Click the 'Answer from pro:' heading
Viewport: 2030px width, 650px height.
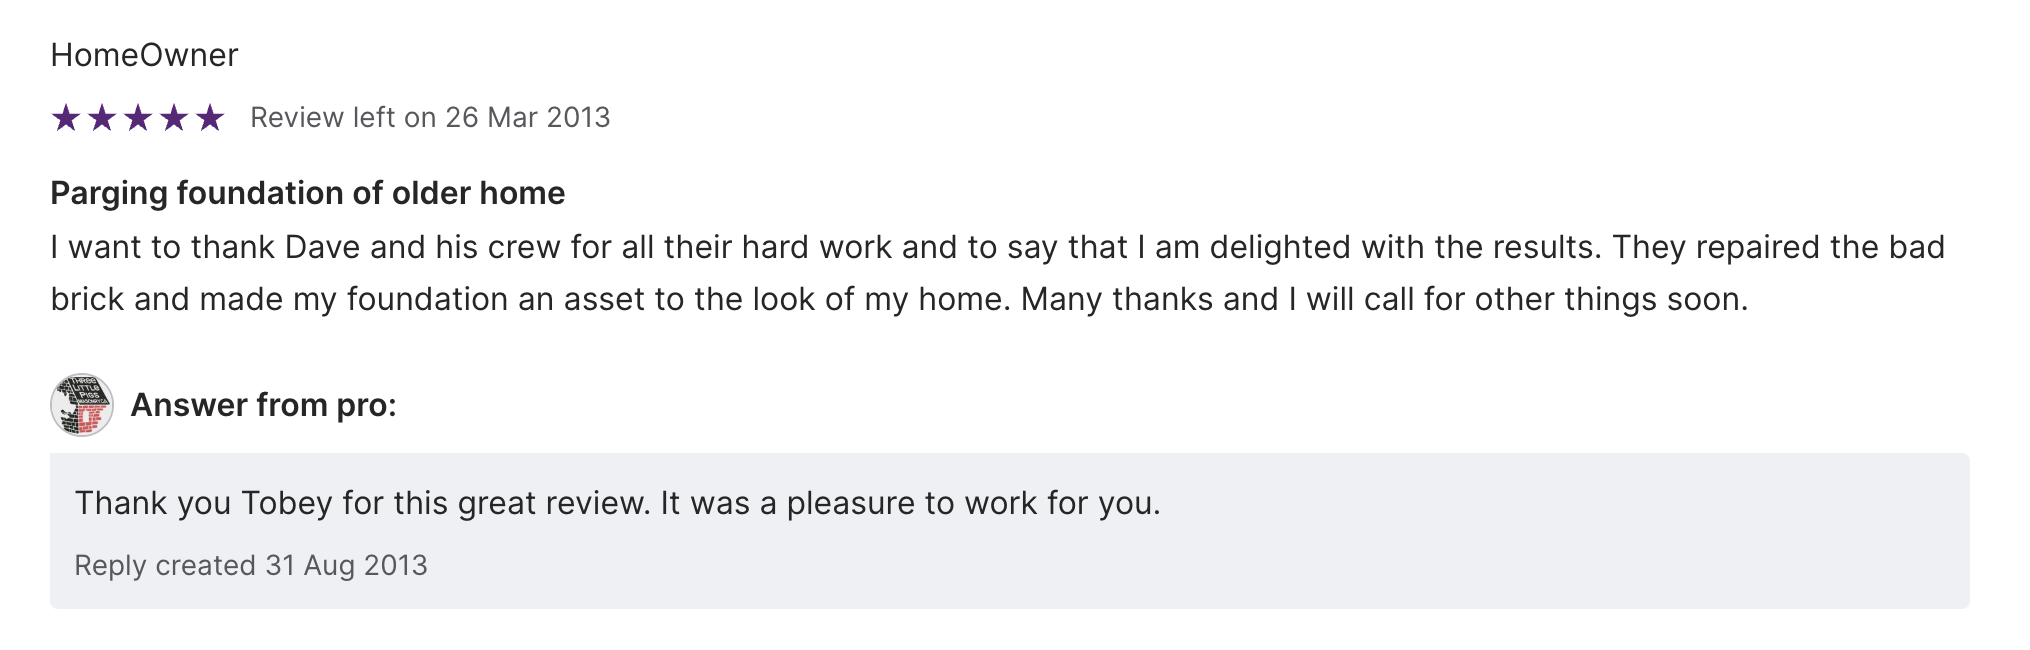[x=263, y=405]
